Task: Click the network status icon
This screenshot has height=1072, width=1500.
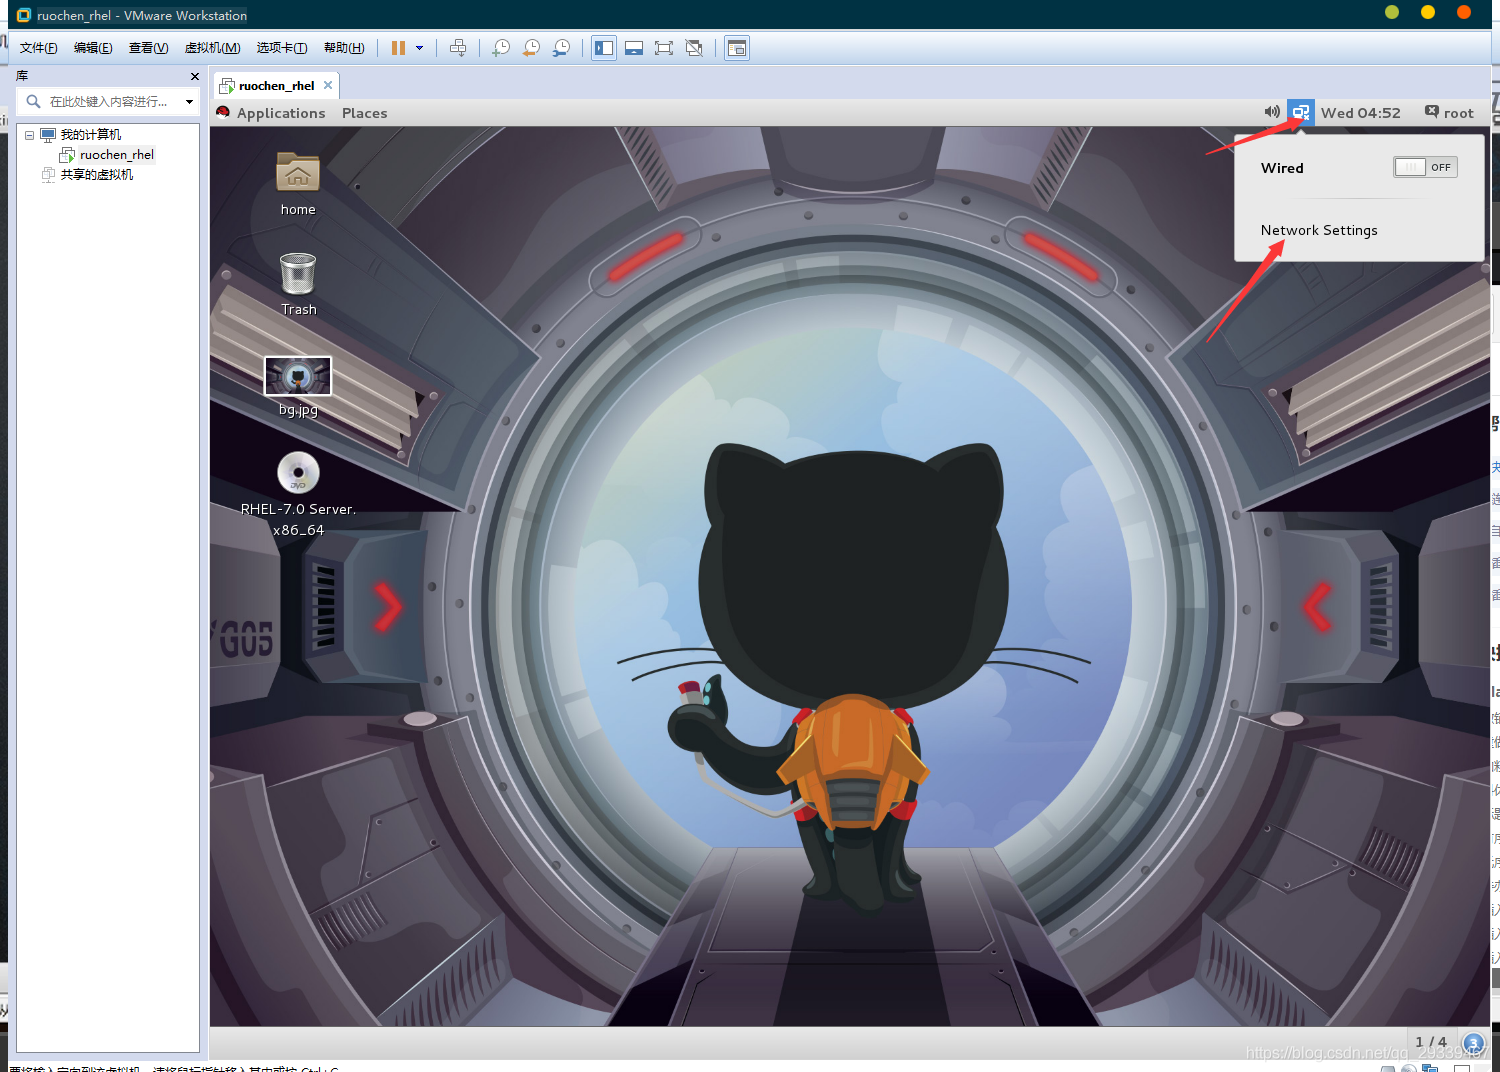Action: click(1301, 112)
